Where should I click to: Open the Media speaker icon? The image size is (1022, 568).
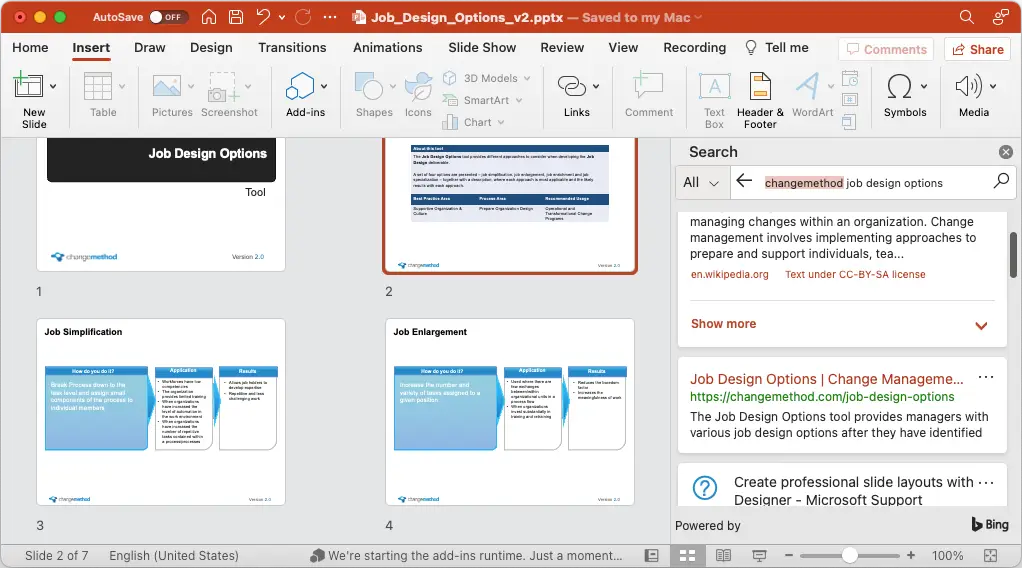(x=969, y=86)
